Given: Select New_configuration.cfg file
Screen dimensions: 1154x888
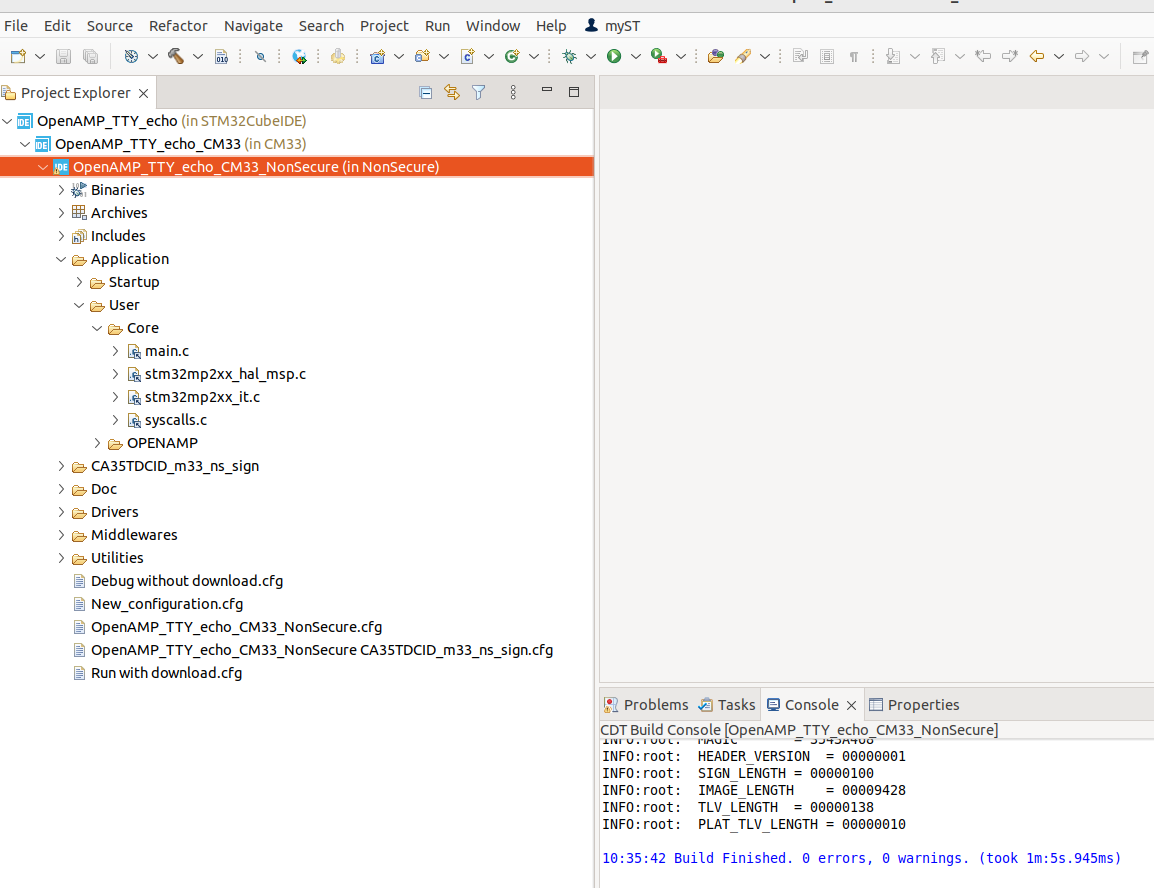Looking at the screenshot, I should pos(167,604).
